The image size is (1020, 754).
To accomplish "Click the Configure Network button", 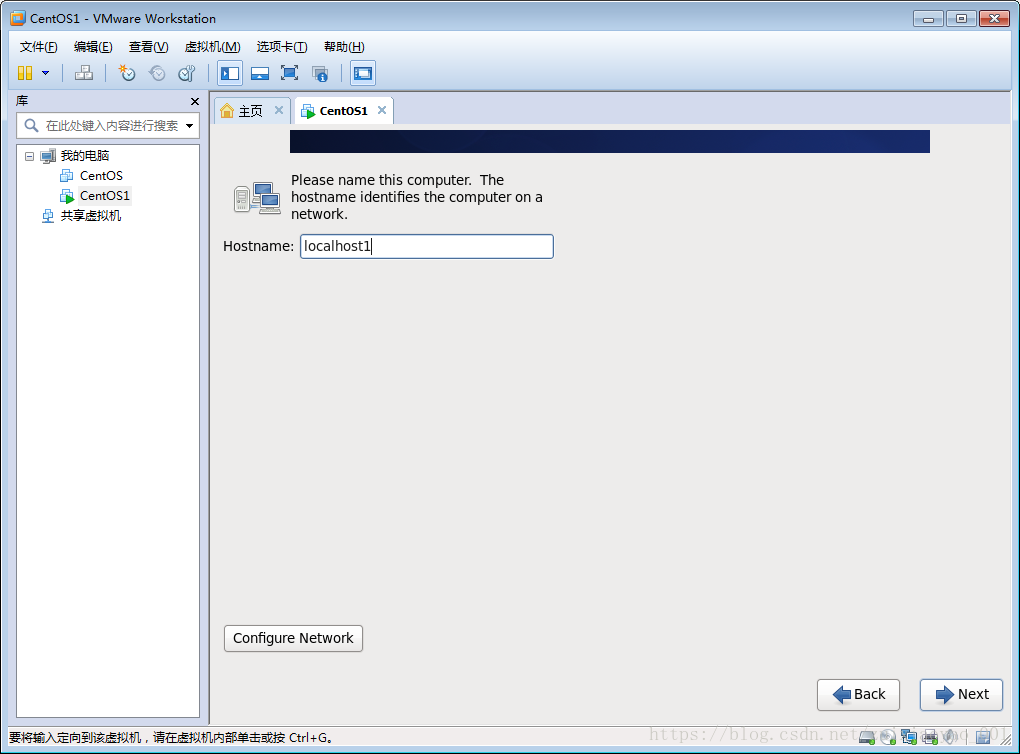I will [293, 638].
